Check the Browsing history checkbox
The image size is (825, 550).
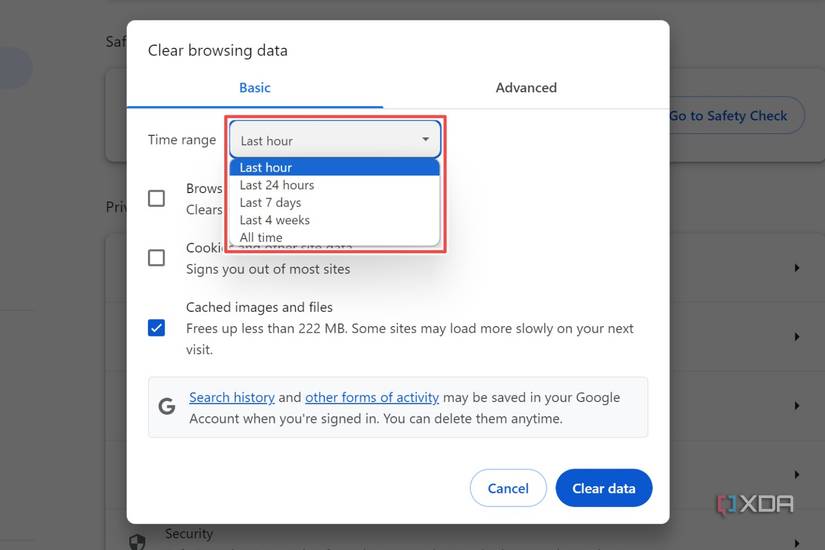156,198
